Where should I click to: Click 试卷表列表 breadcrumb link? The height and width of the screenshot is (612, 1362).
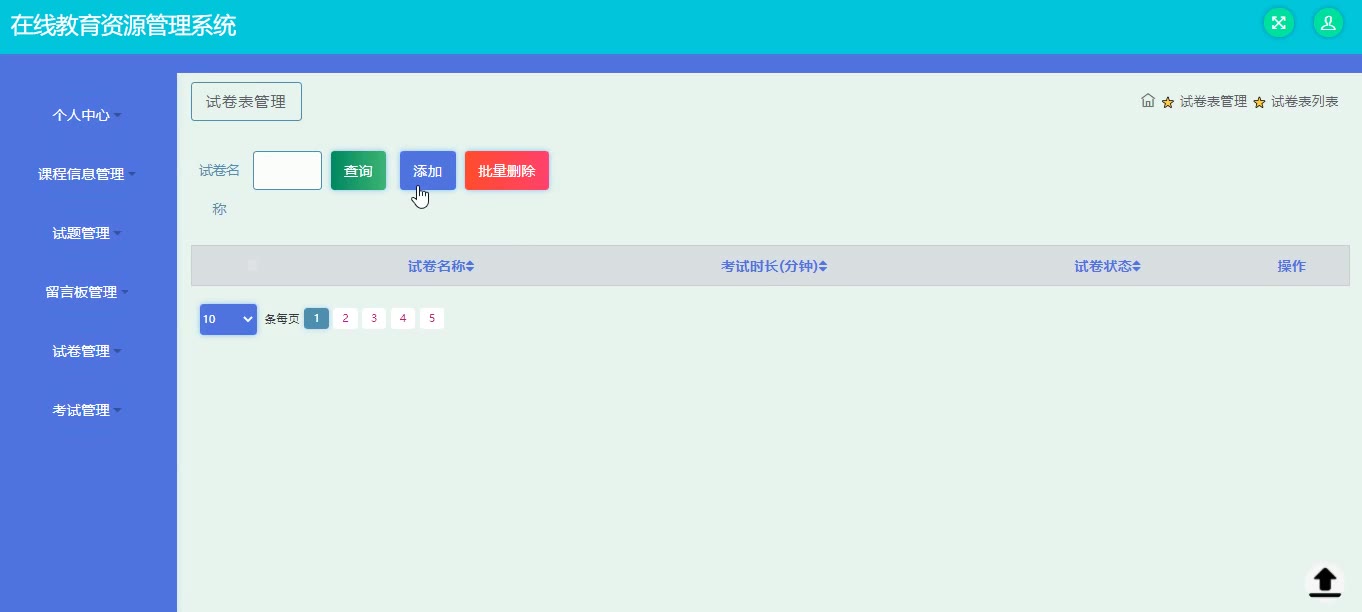tap(1304, 101)
